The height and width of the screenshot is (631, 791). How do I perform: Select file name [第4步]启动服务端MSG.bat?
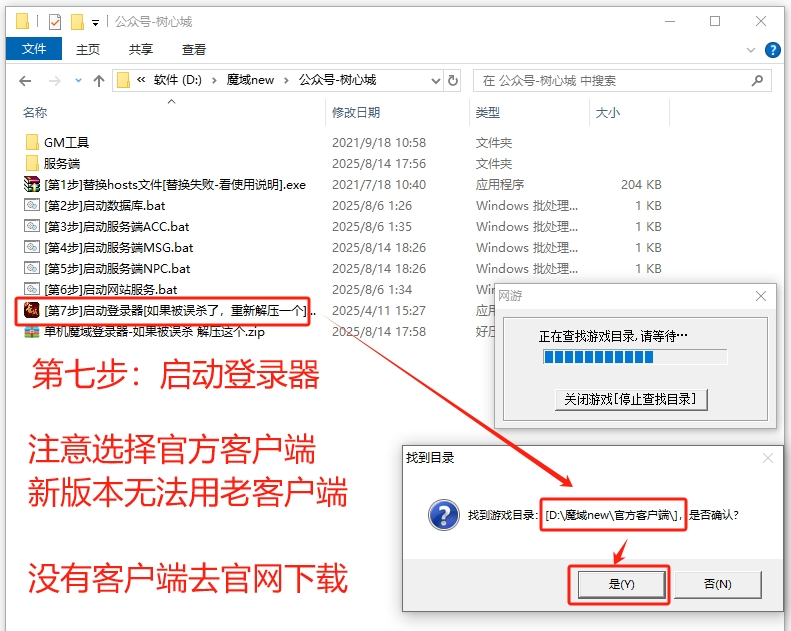point(119,248)
